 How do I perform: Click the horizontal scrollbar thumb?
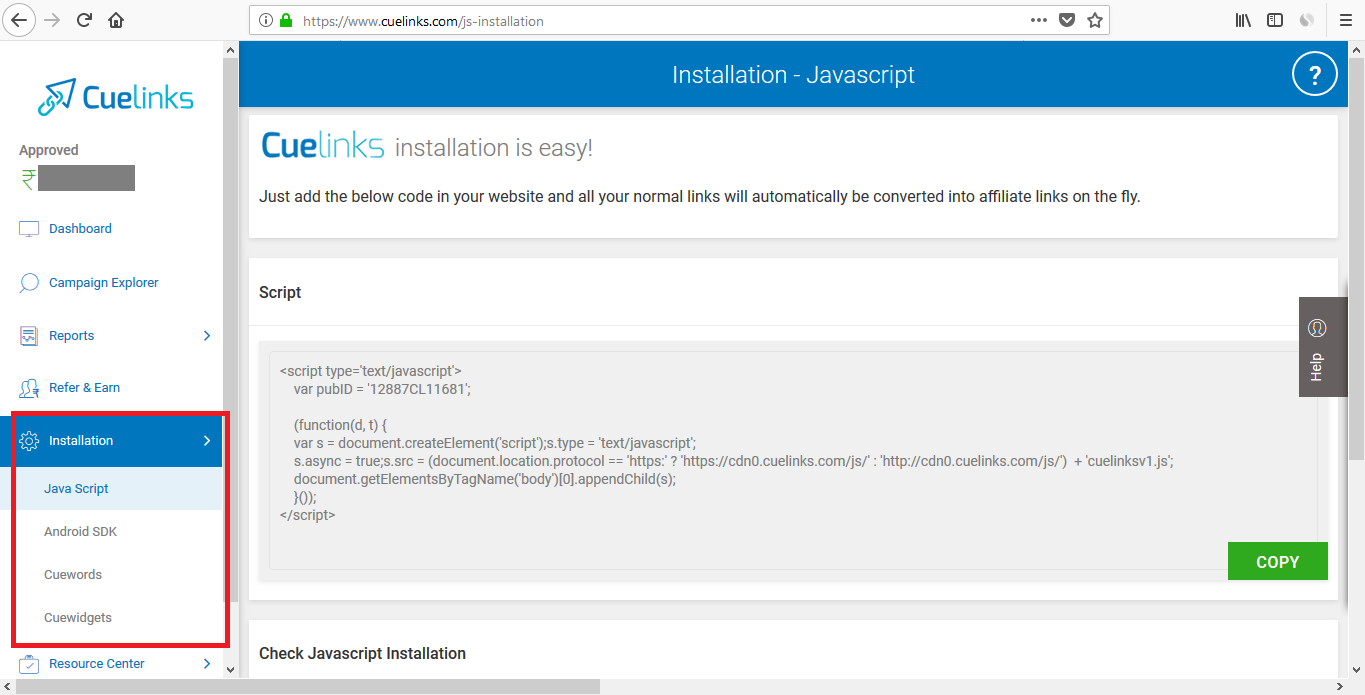pos(308,687)
